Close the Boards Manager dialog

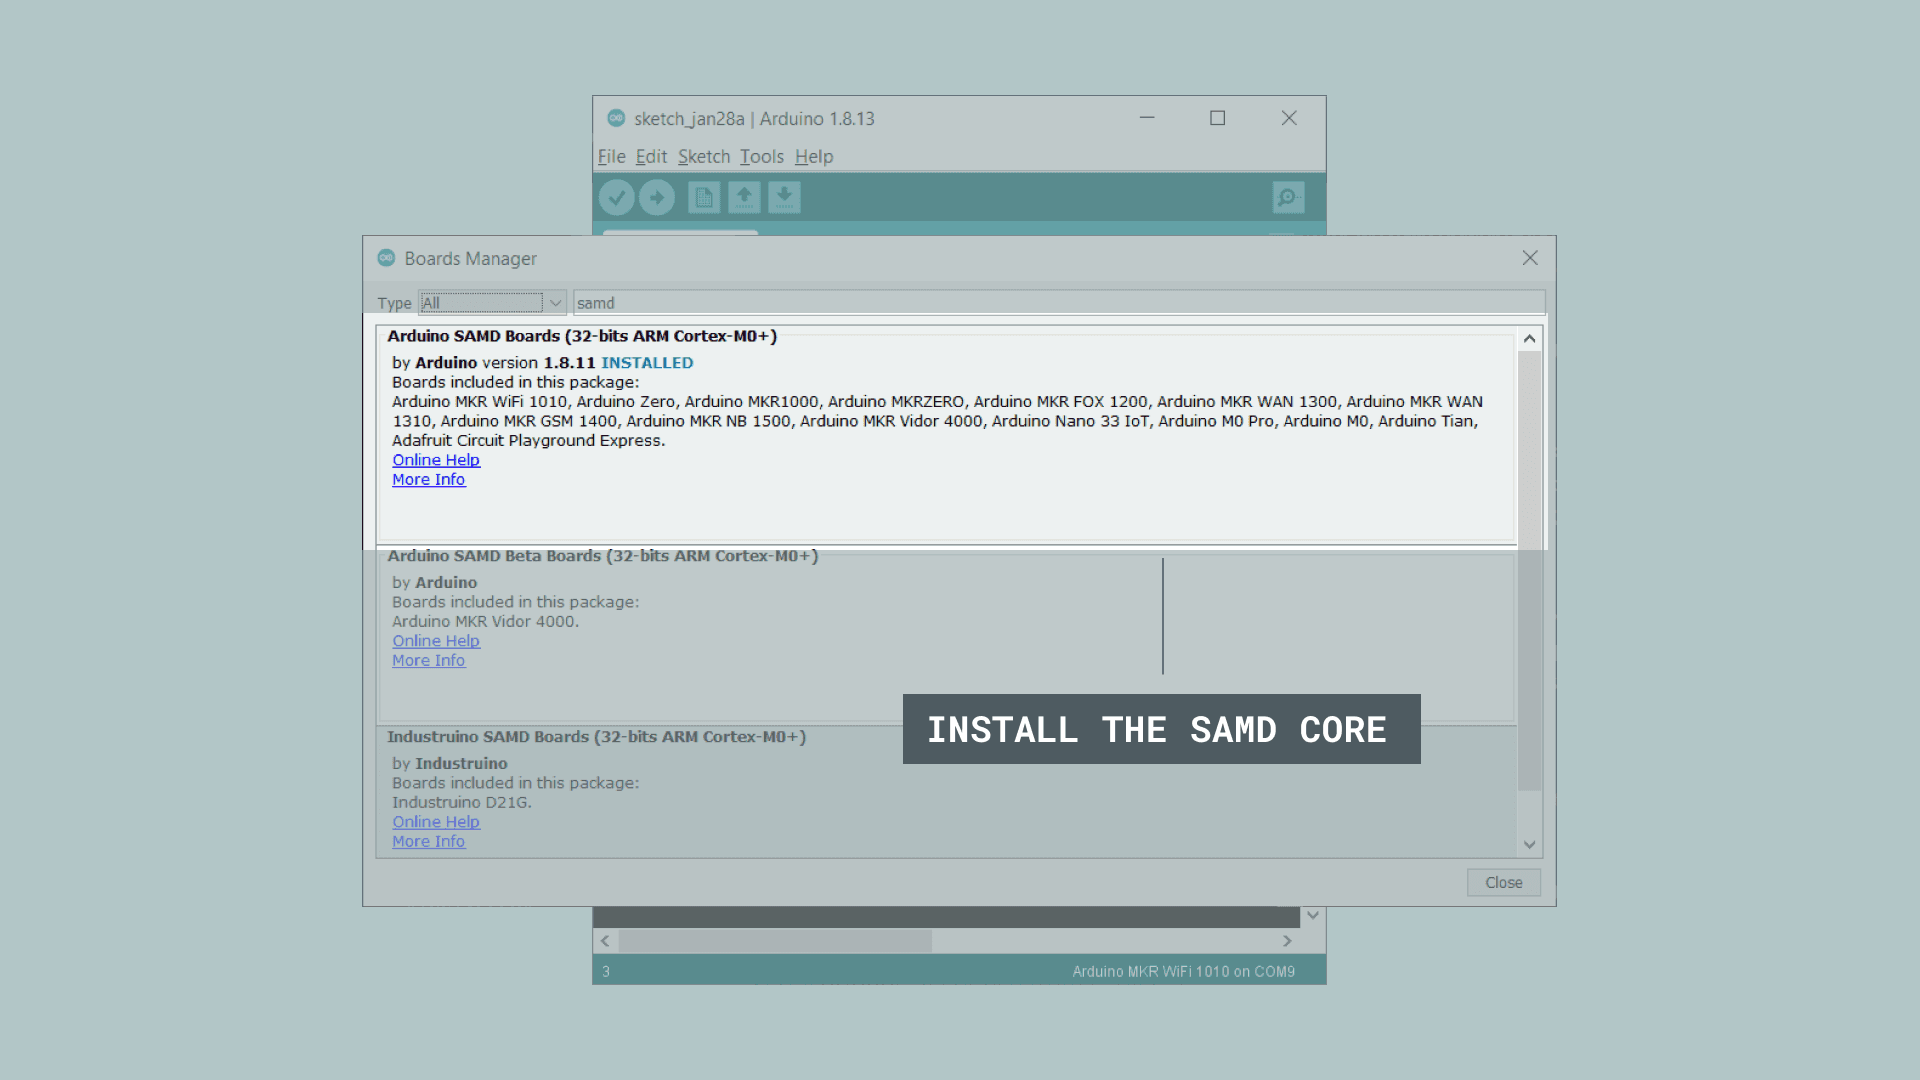pyautogui.click(x=1503, y=881)
